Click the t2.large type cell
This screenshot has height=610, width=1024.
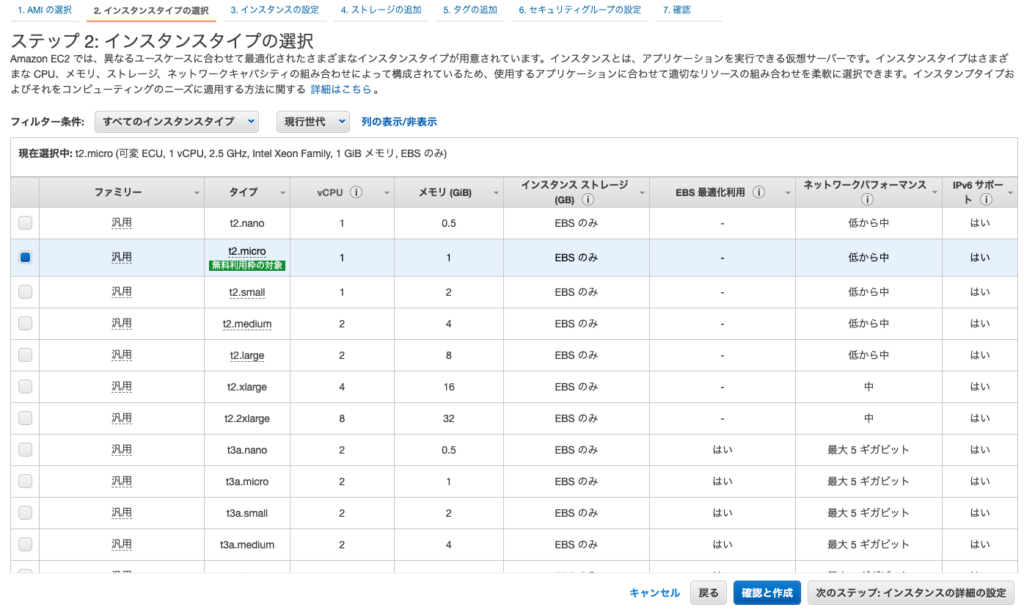click(x=248, y=355)
